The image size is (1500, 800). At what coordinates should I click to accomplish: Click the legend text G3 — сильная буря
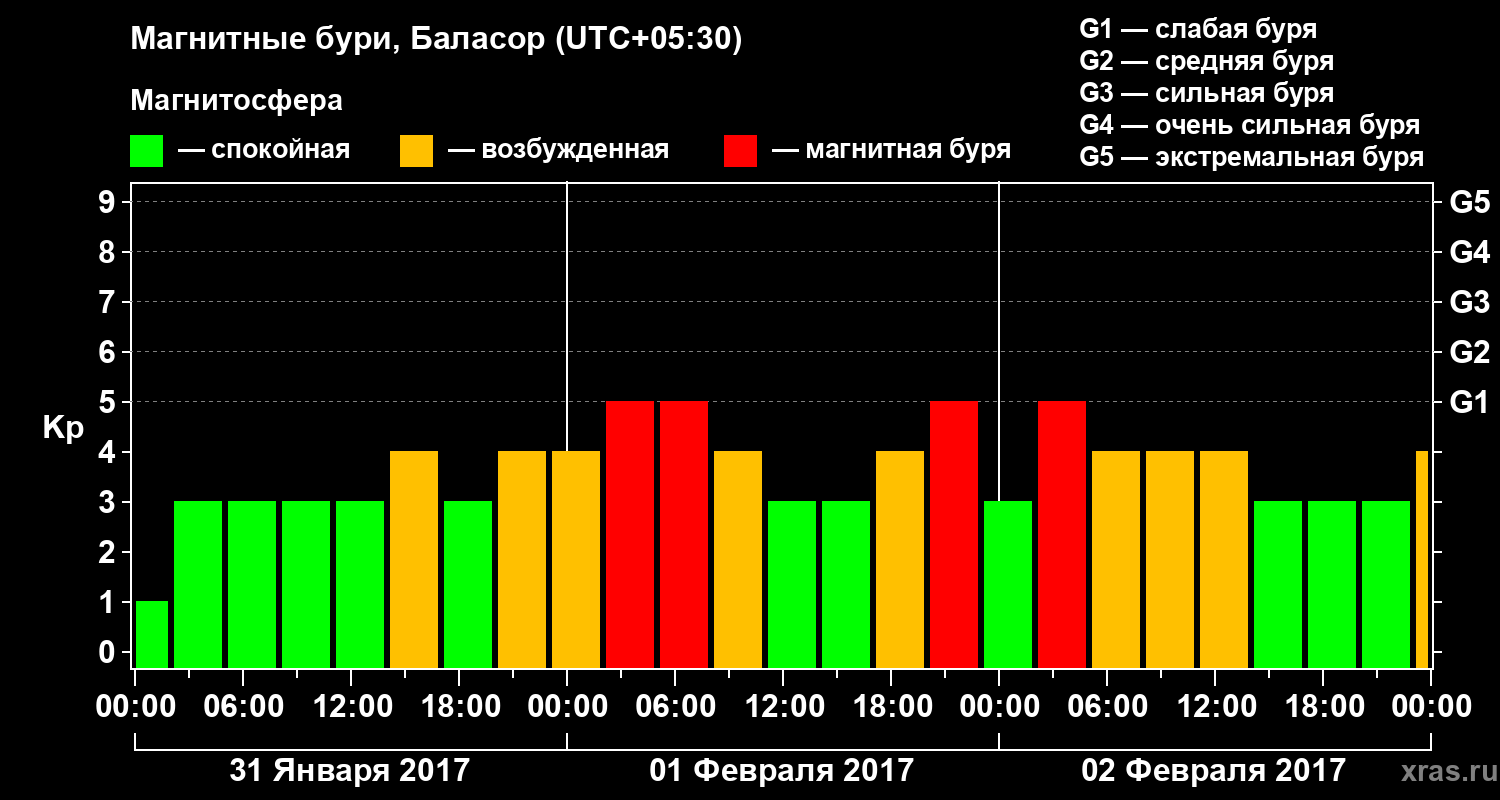(x=1207, y=93)
